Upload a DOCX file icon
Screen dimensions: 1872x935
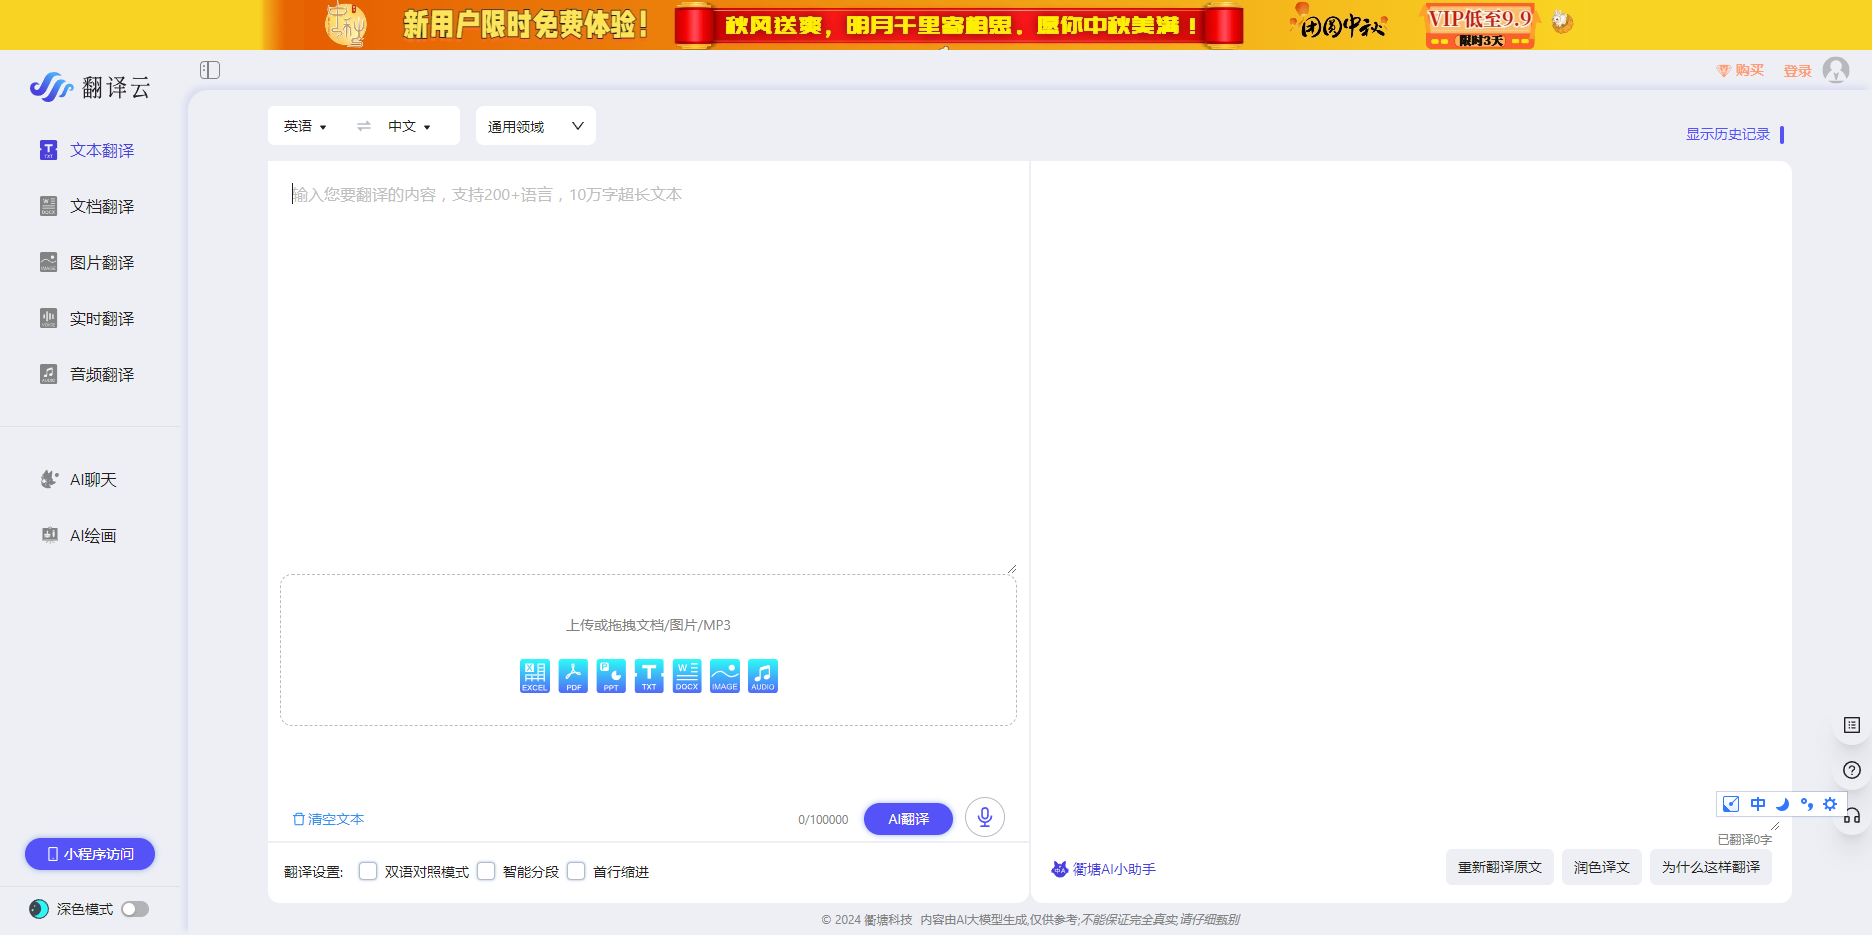pos(687,676)
